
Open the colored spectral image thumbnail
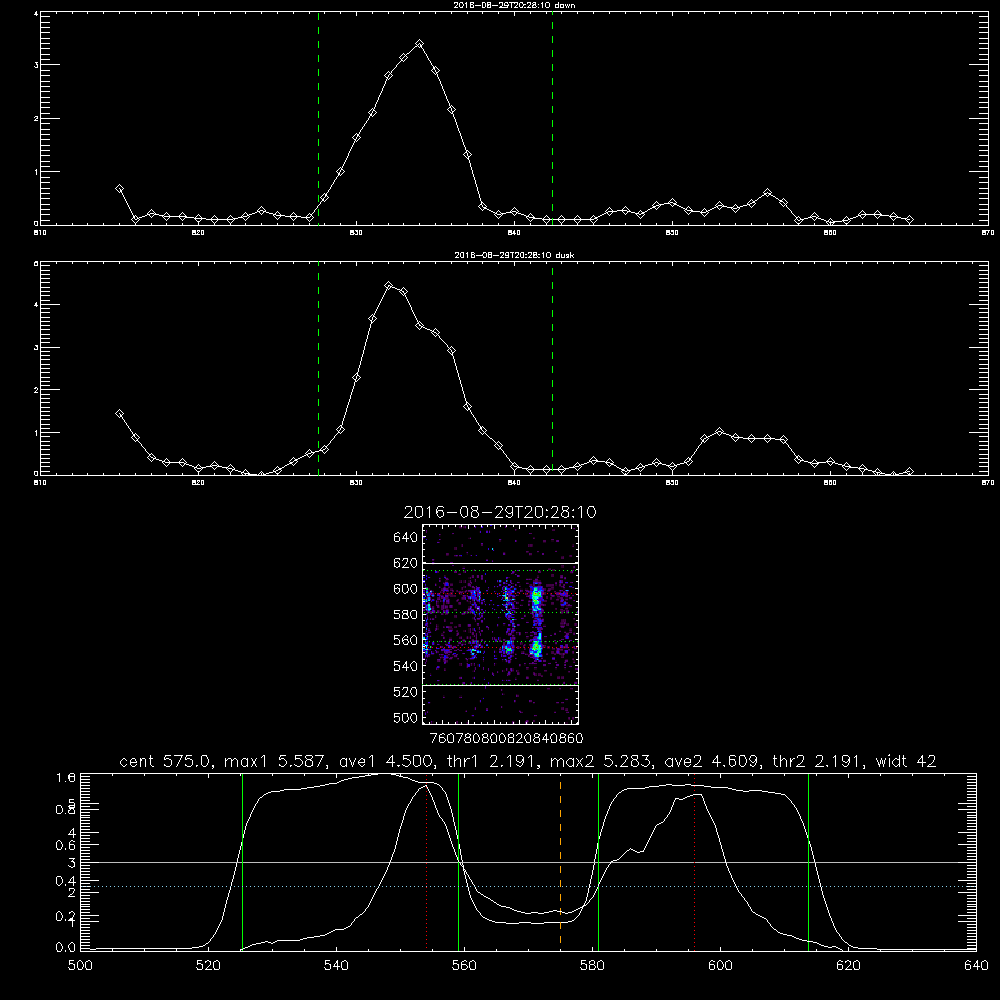(x=500, y=624)
